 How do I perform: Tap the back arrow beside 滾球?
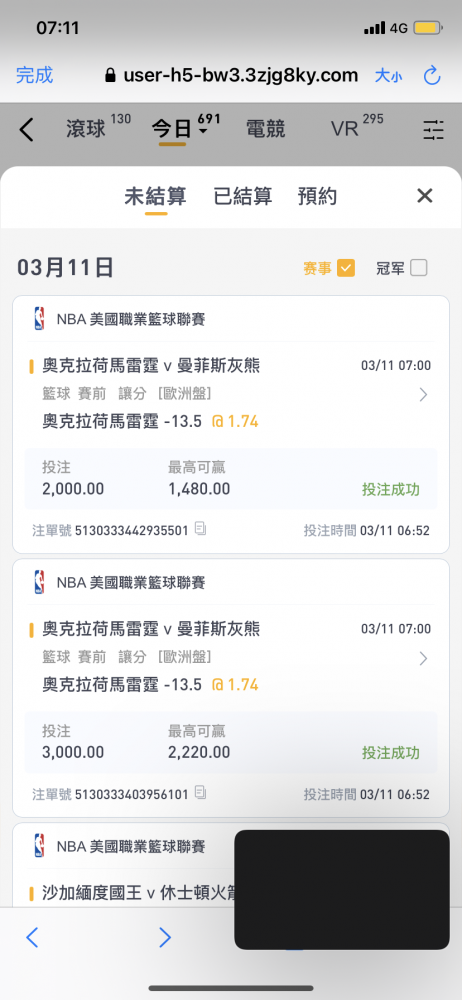pos(26,129)
